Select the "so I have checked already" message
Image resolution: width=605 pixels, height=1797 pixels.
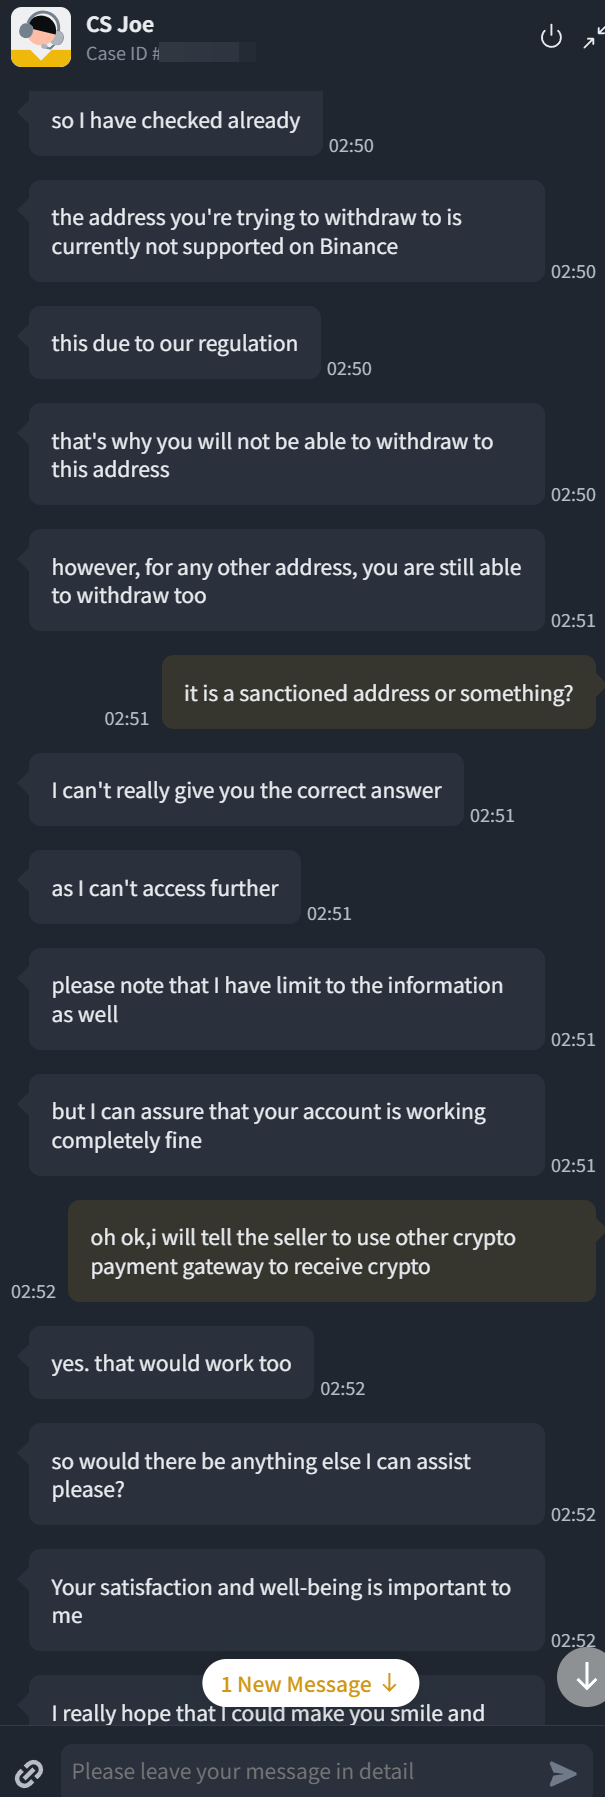[x=176, y=122]
